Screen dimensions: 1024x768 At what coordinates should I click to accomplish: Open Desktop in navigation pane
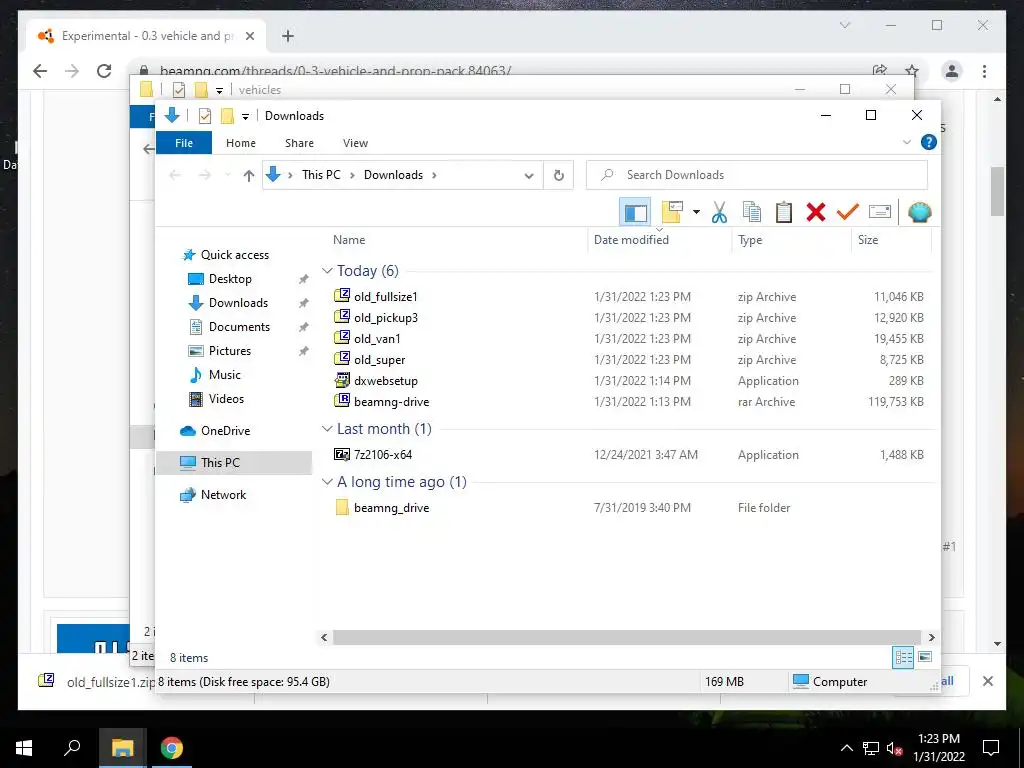(x=230, y=279)
